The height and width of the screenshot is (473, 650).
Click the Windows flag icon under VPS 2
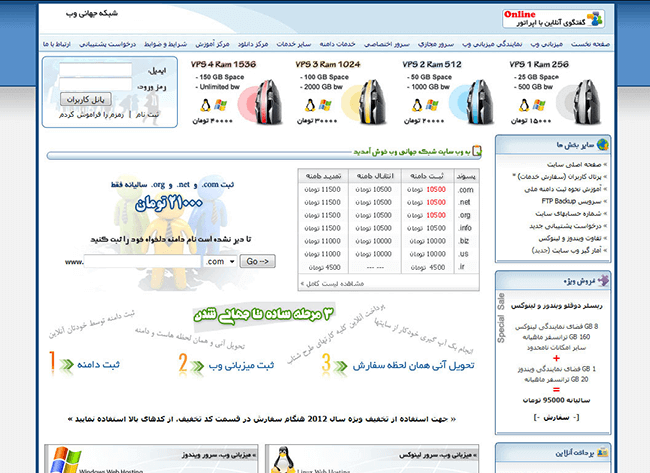pyautogui.click(x=432, y=105)
